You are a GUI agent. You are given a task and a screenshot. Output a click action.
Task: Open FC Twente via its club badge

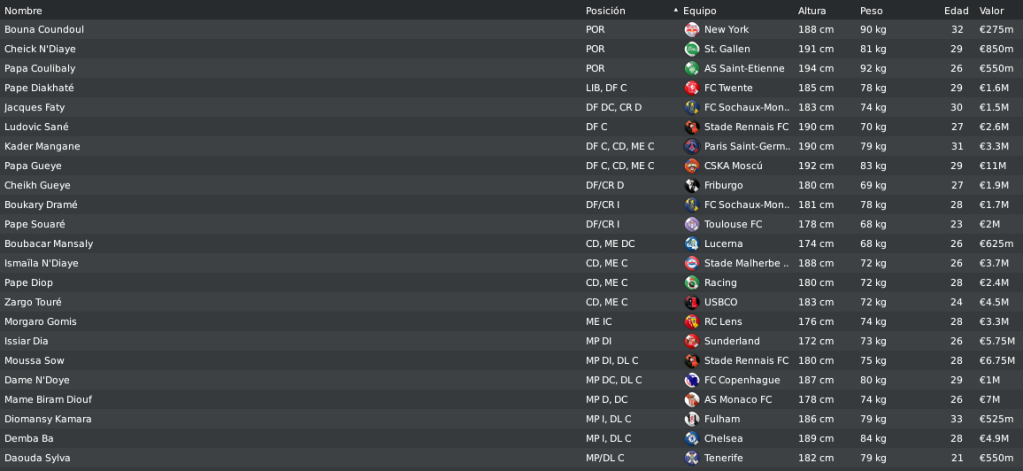tap(692, 88)
